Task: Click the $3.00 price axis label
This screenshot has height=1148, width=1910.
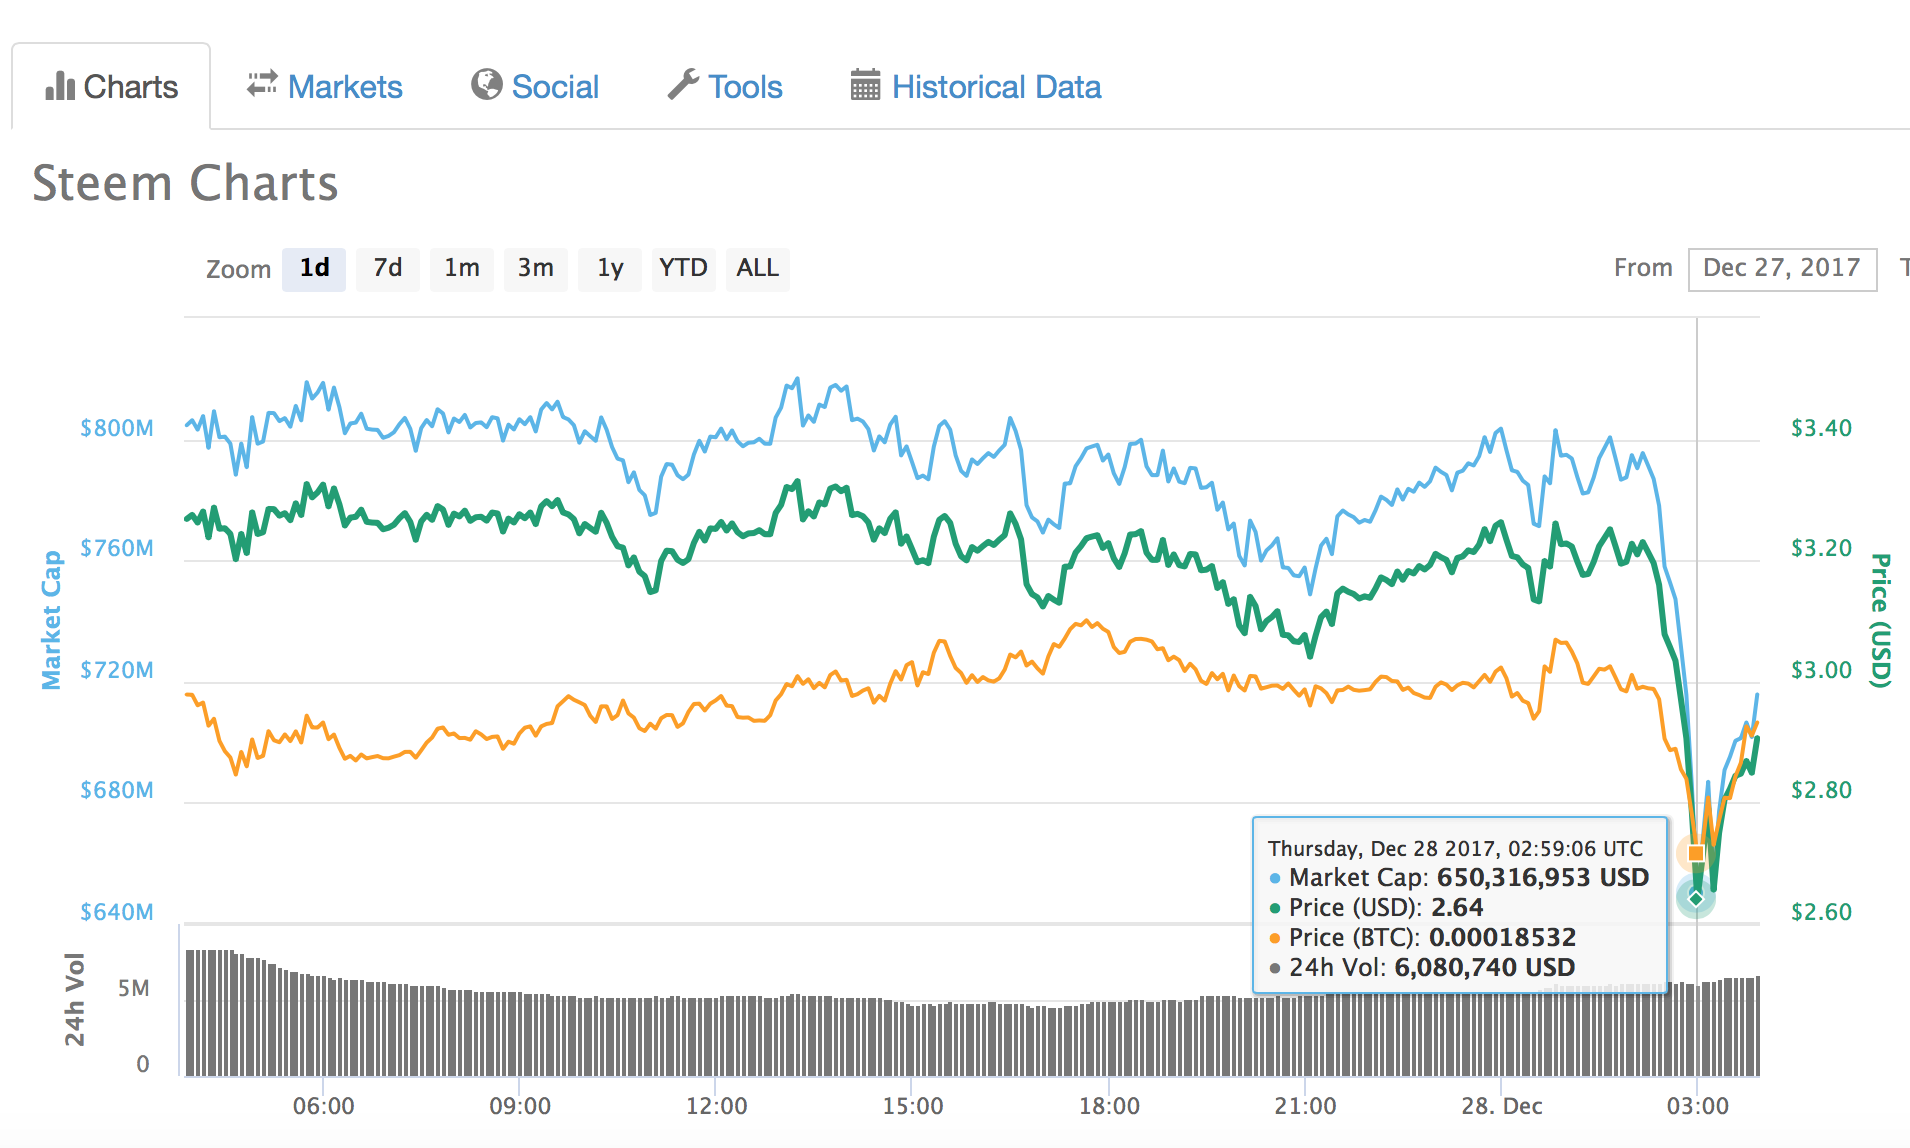Action: coord(1821,670)
